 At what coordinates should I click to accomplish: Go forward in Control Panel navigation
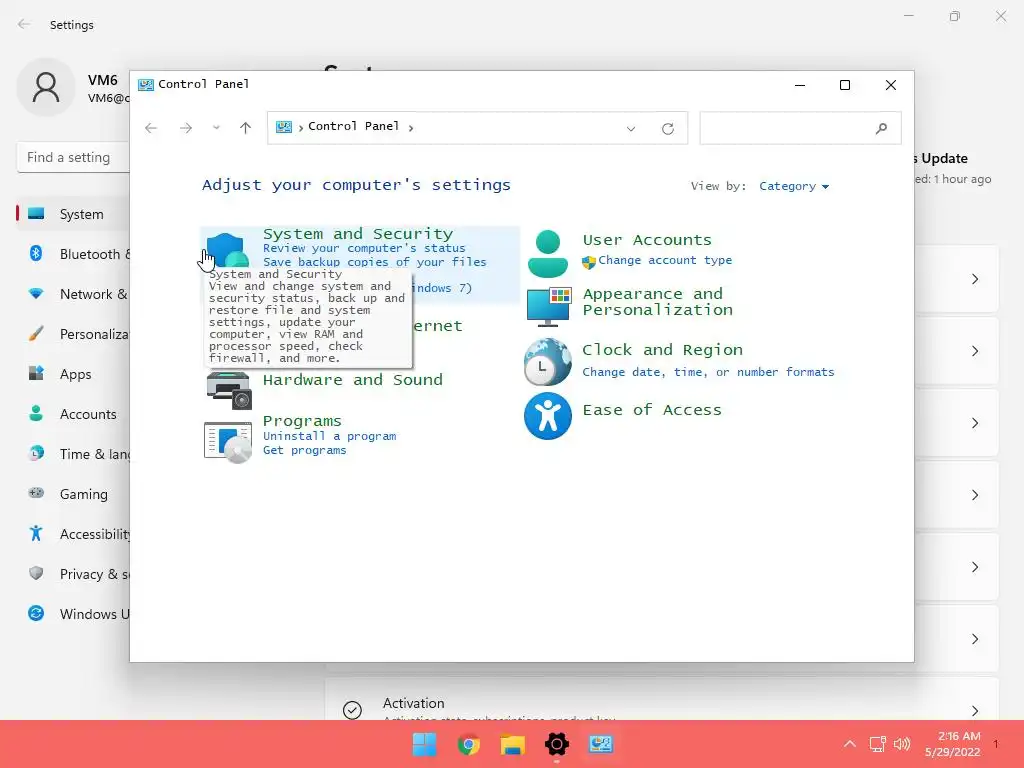185,128
